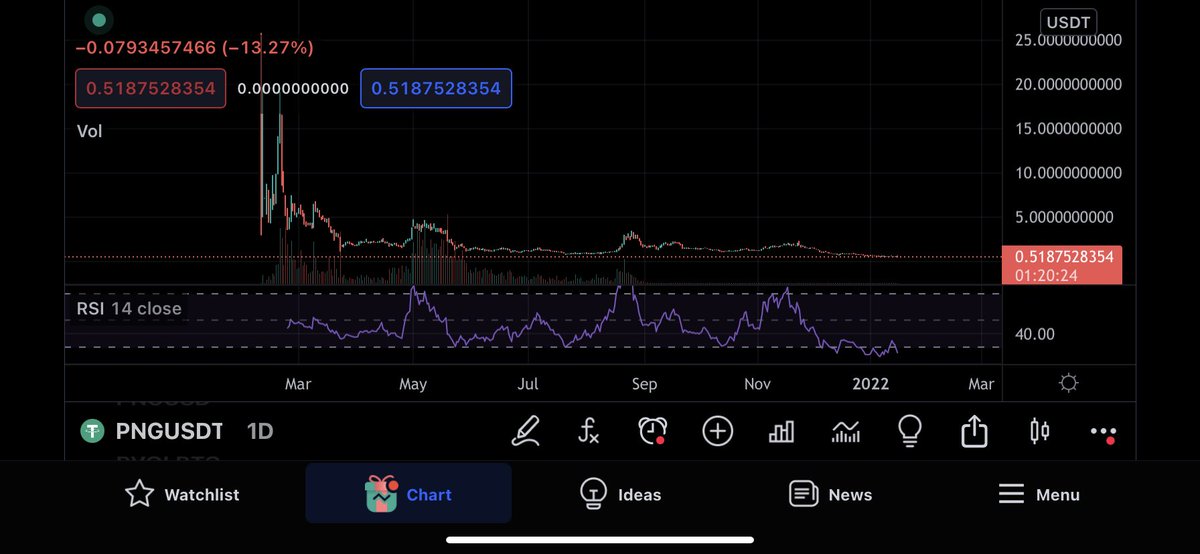
Task: Tap the Sep label on time axis
Action: (644, 383)
